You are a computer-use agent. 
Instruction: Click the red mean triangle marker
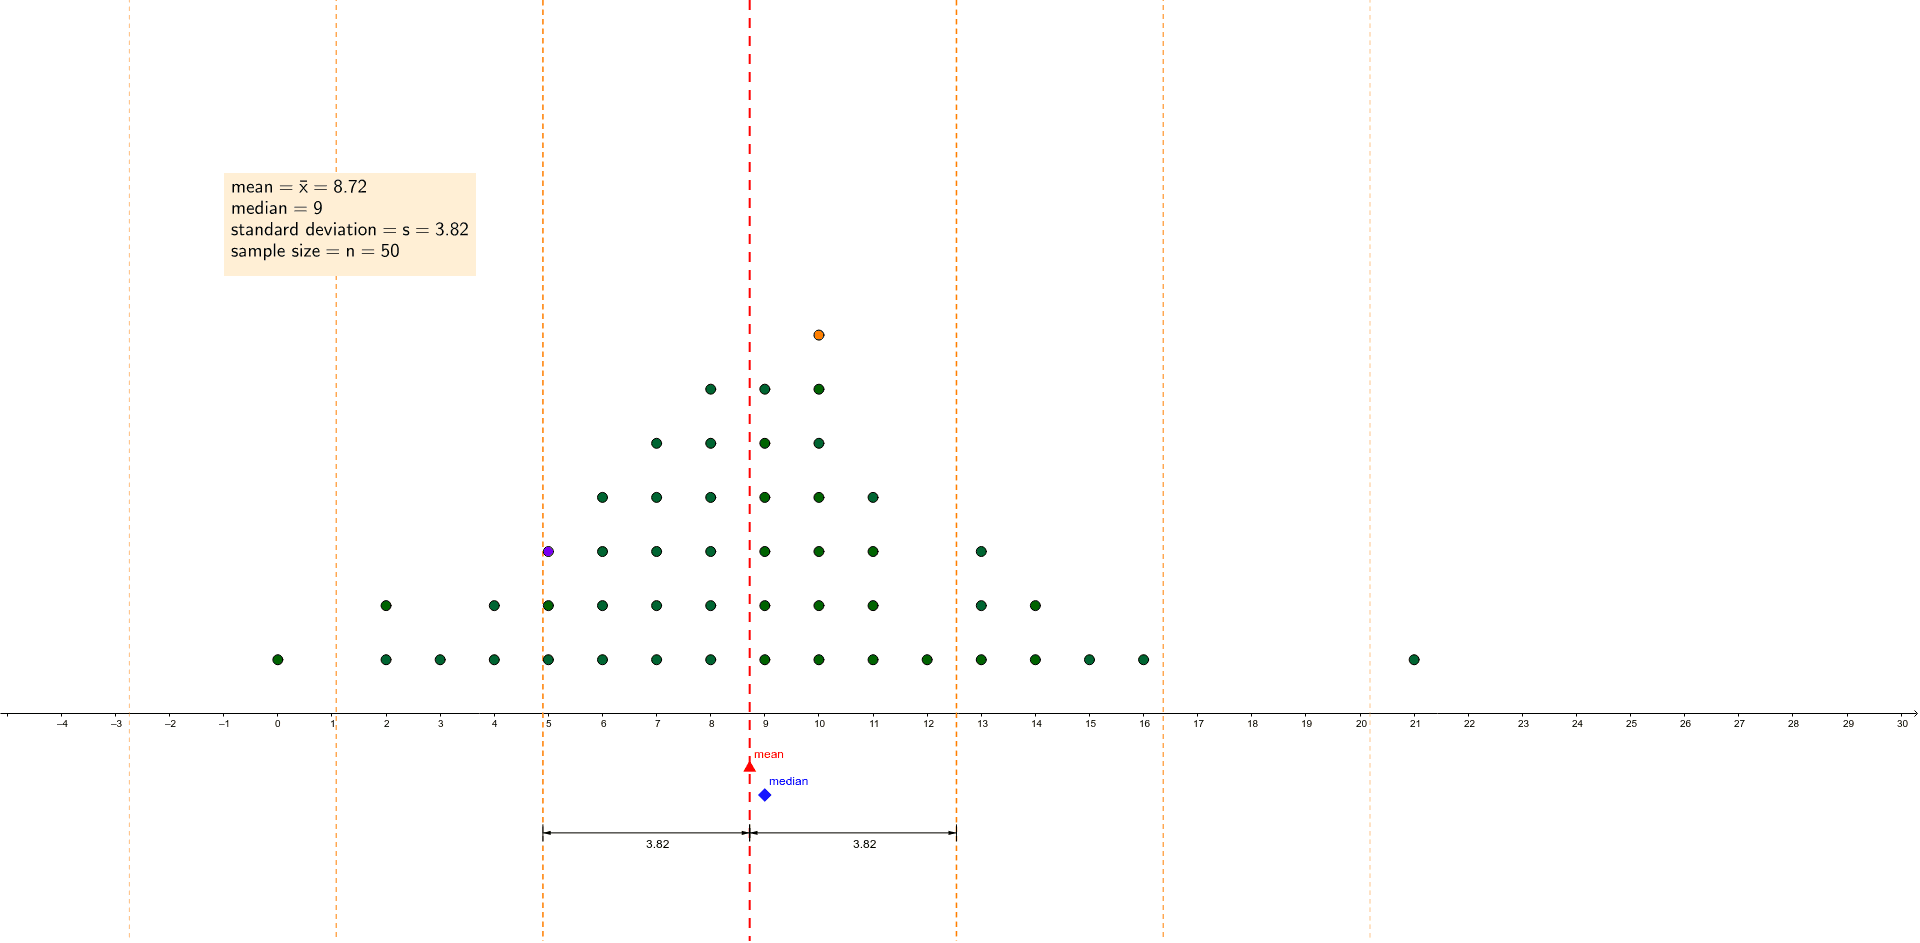coord(749,766)
